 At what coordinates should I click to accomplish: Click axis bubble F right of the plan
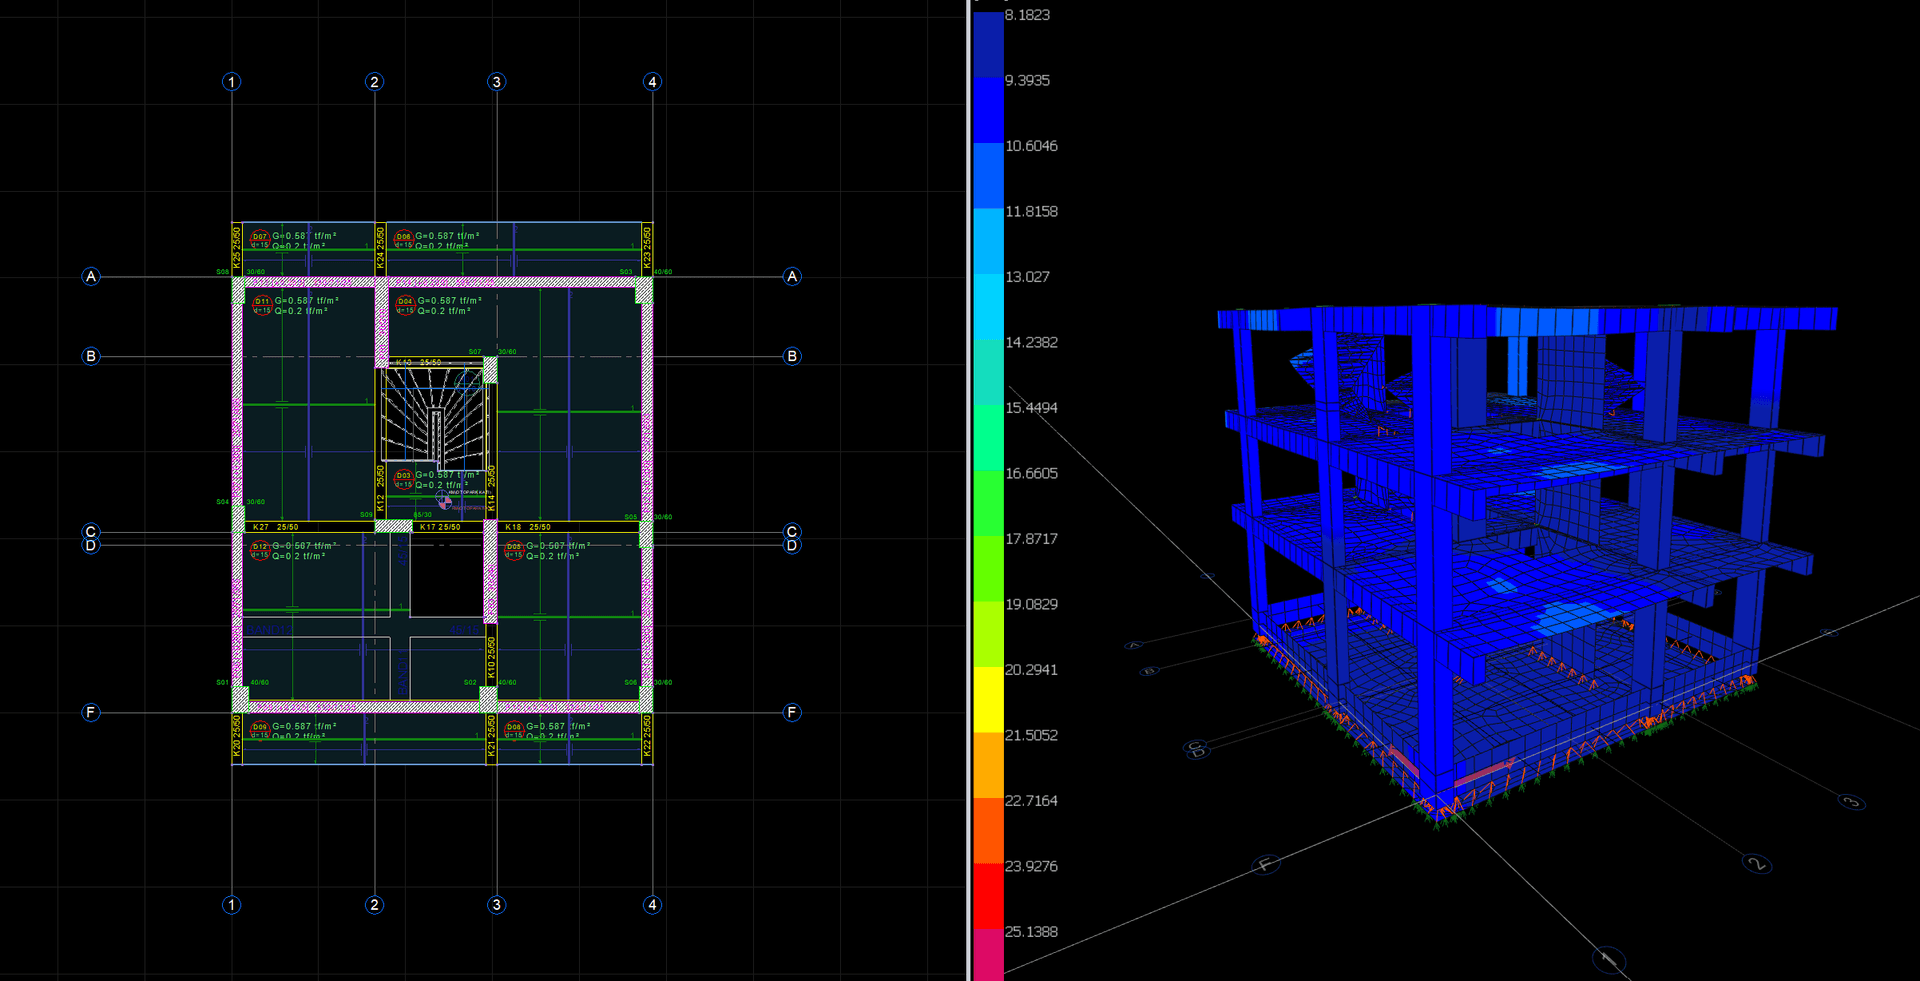792,713
